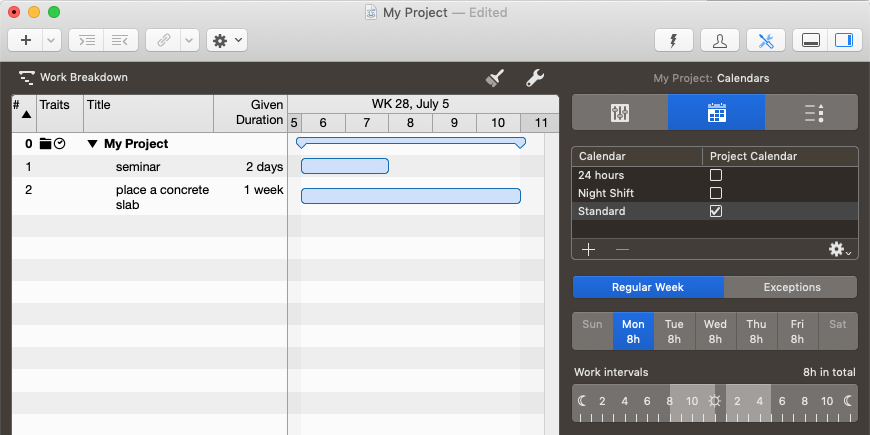This screenshot has width=870, height=435.
Task: Open the add item dropdown arrow
Action: tap(52, 41)
